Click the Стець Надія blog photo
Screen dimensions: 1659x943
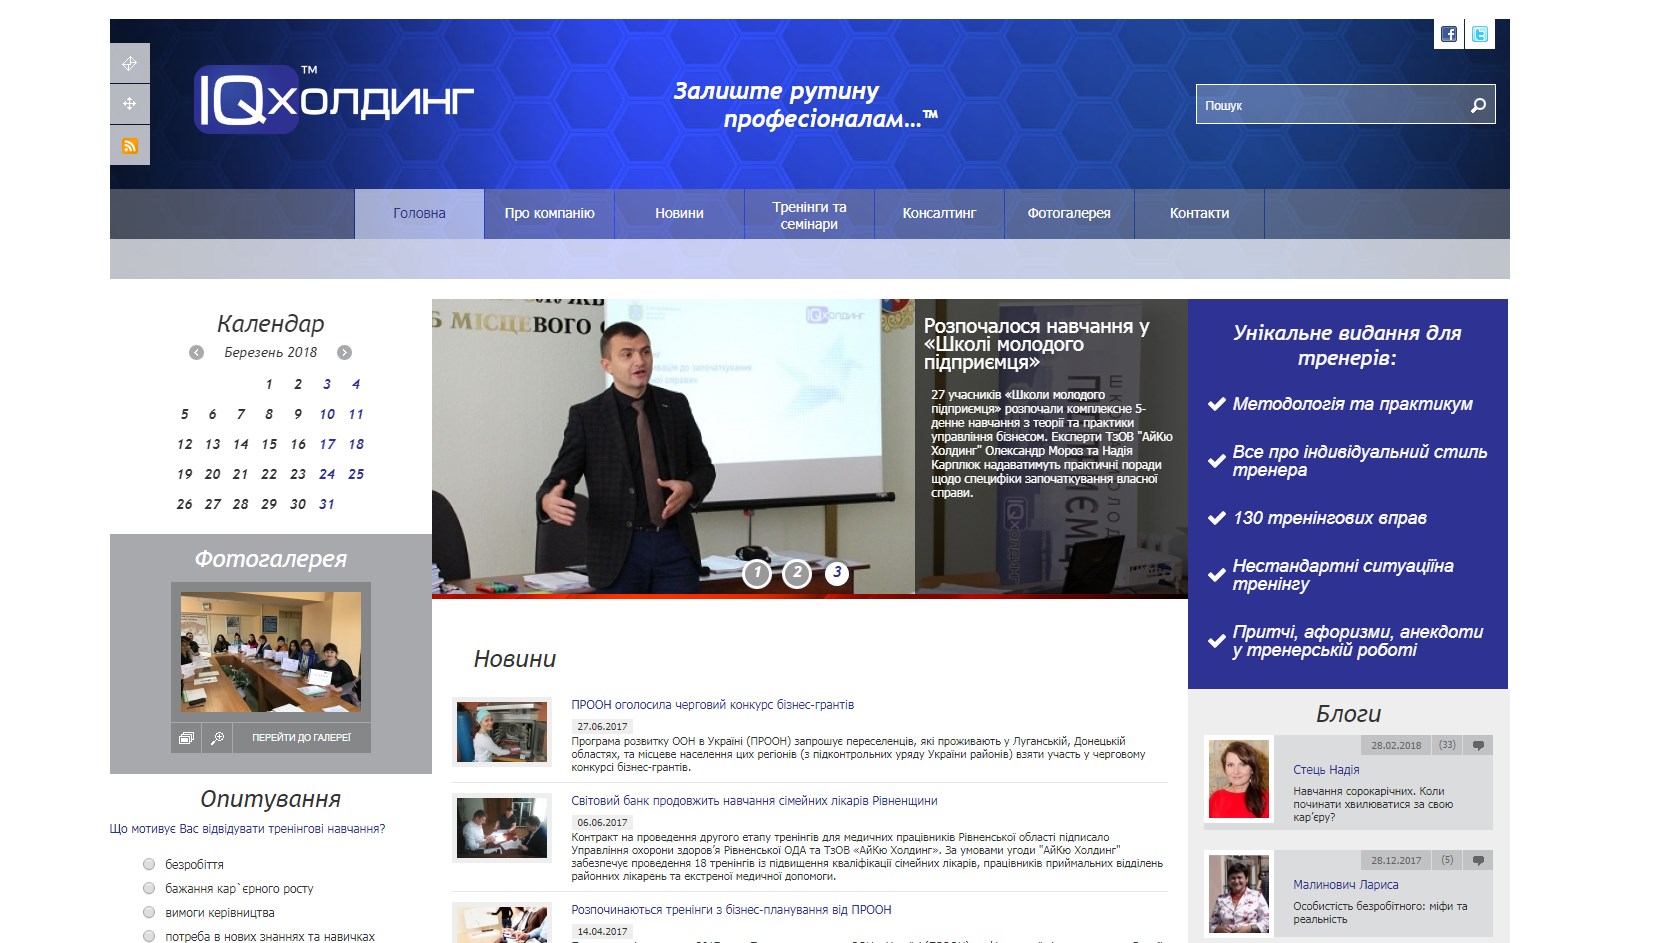pyautogui.click(x=1239, y=780)
